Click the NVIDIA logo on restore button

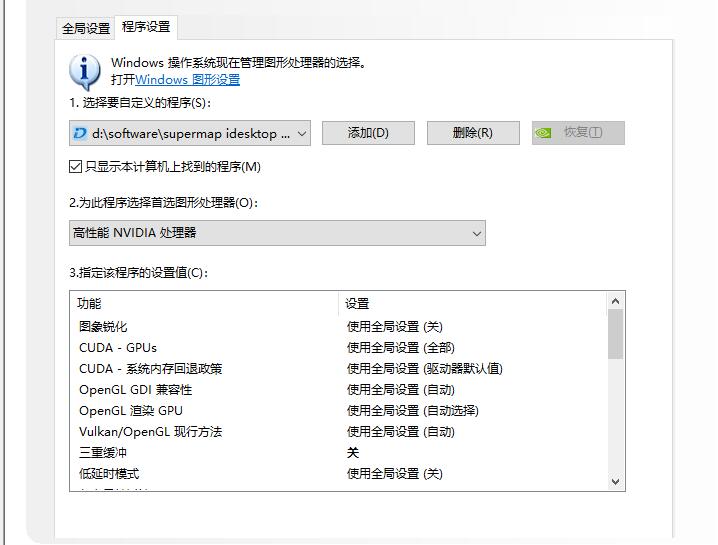(x=544, y=133)
